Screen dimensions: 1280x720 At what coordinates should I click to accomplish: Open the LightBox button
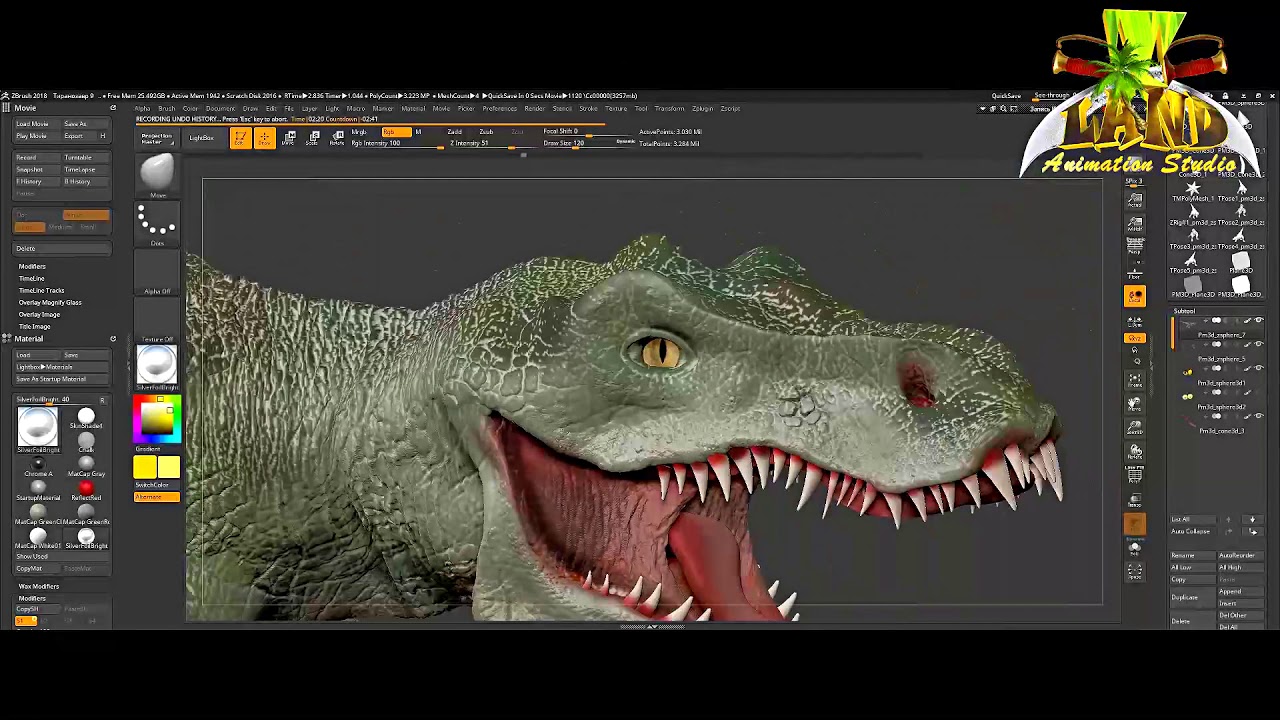[x=202, y=138]
